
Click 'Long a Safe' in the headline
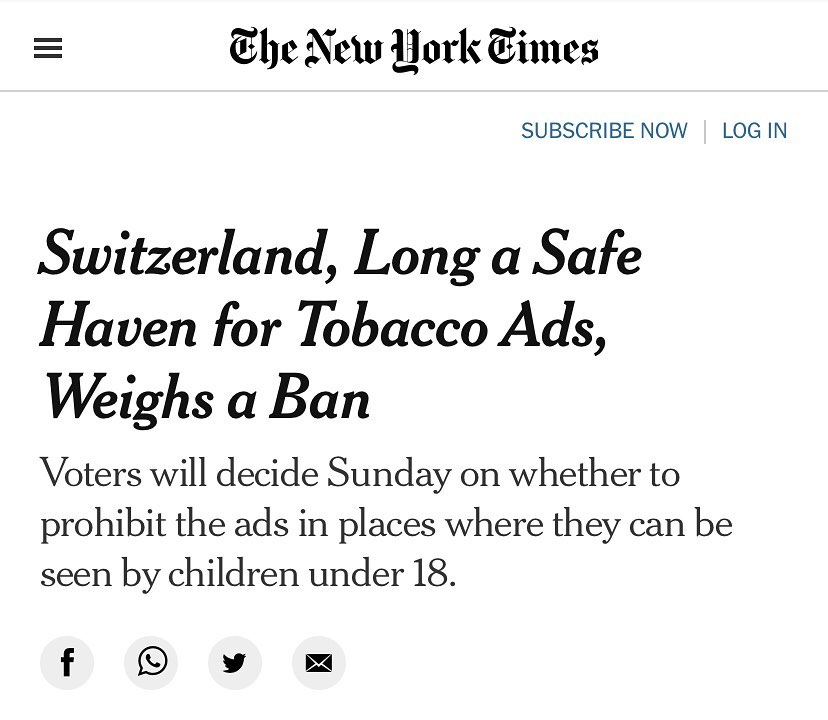click(x=497, y=256)
